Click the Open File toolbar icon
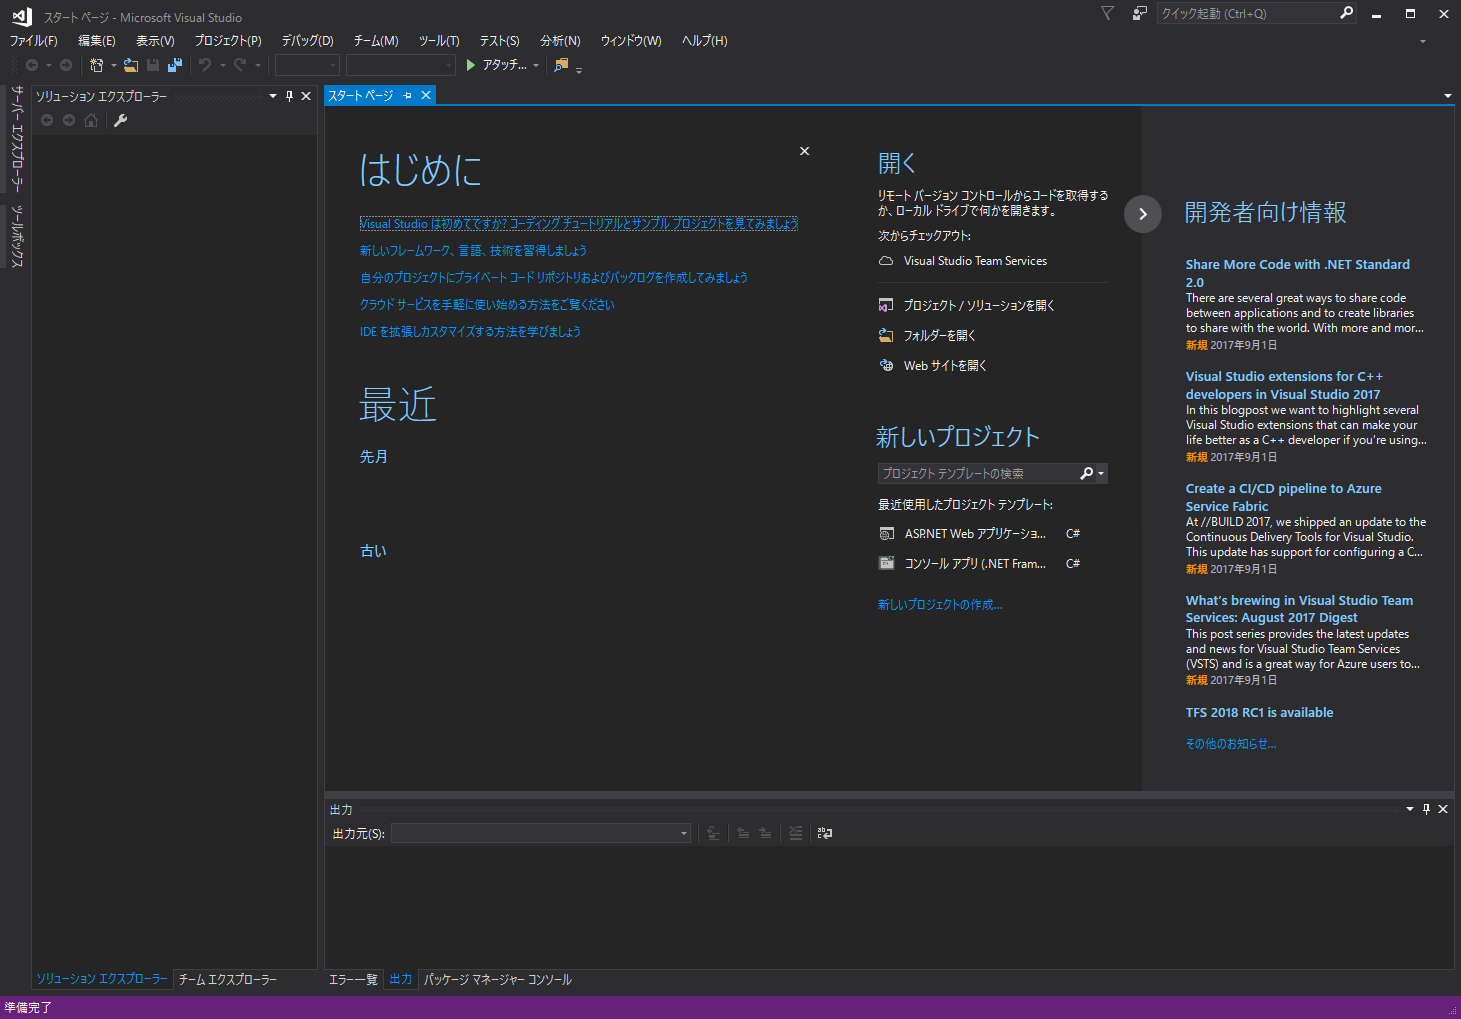Image resolution: width=1461 pixels, height=1019 pixels. (131, 64)
